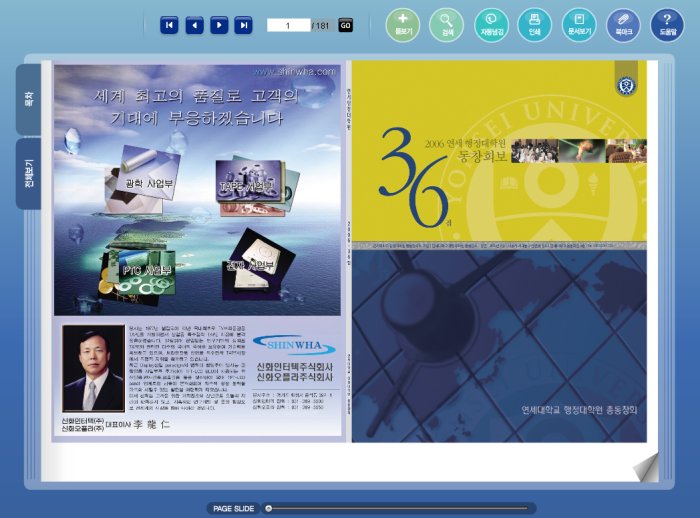700x518 pixels.
Task: Click the Yonsei emblem on cover ribbon
Action: (x=626, y=85)
